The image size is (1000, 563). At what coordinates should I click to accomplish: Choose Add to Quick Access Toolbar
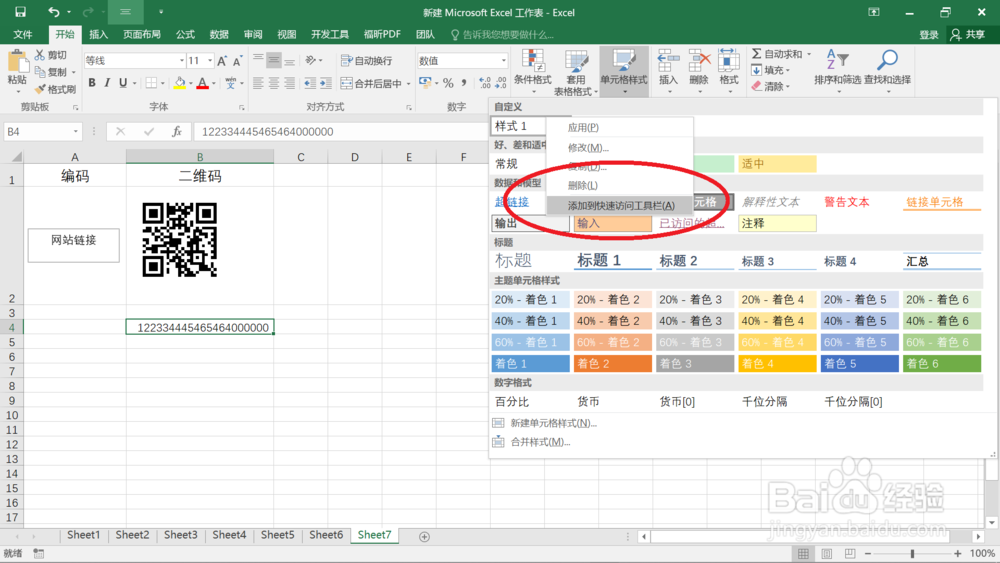tap(619, 205)
